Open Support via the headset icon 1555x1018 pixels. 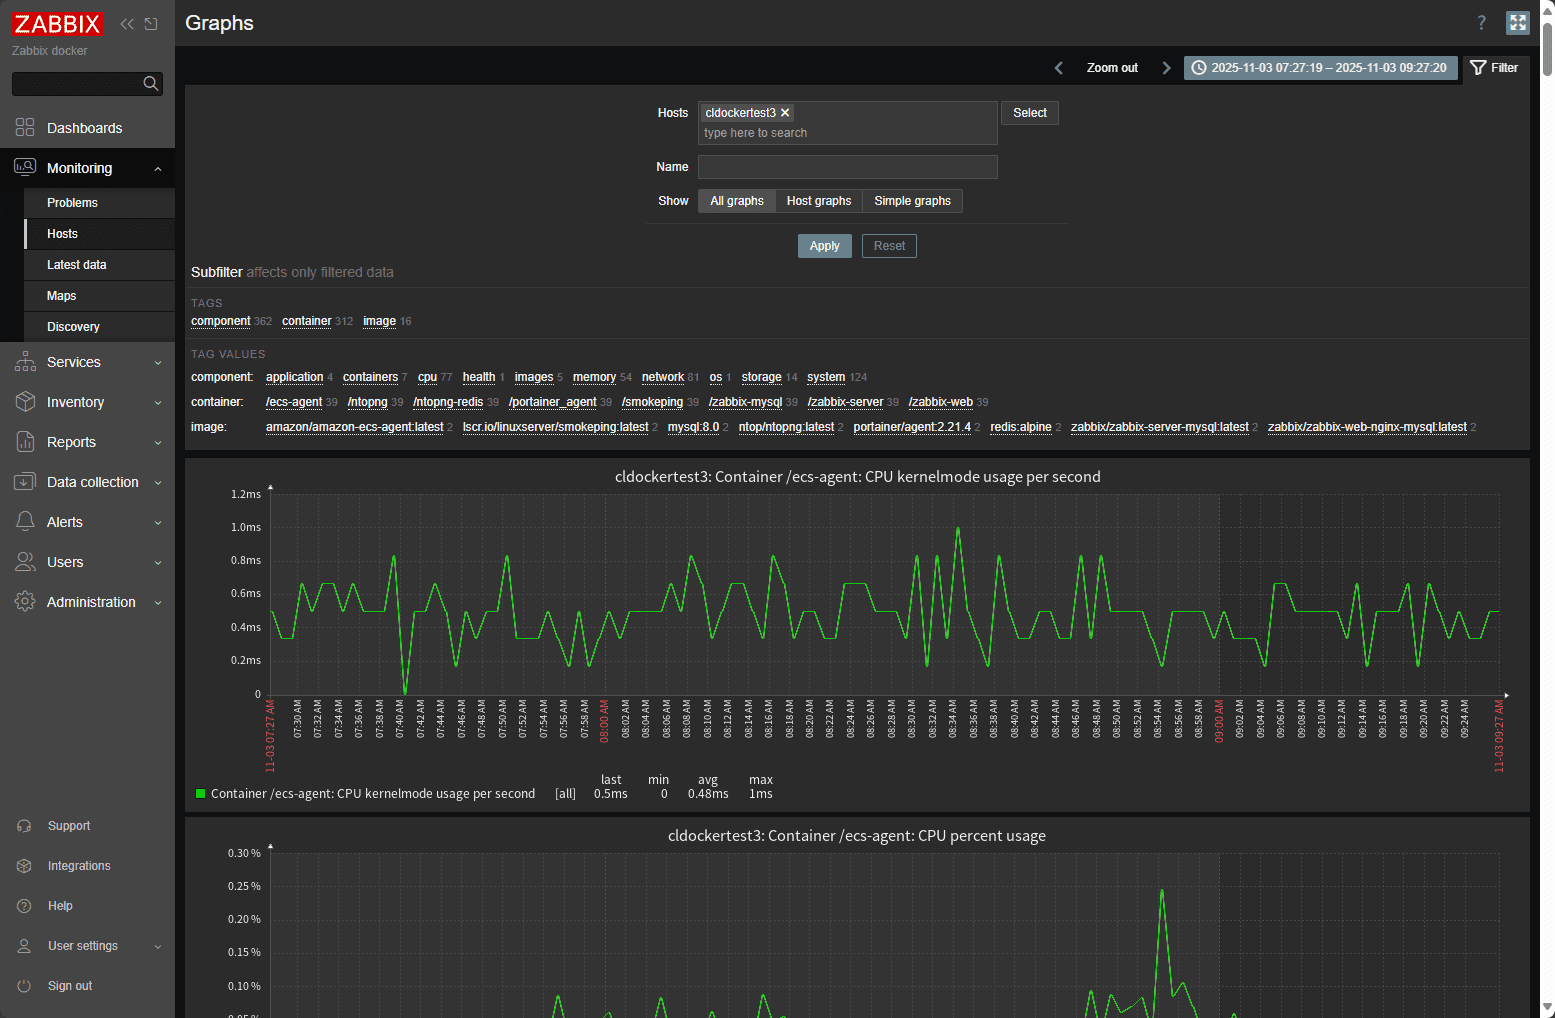pos(24,825)
